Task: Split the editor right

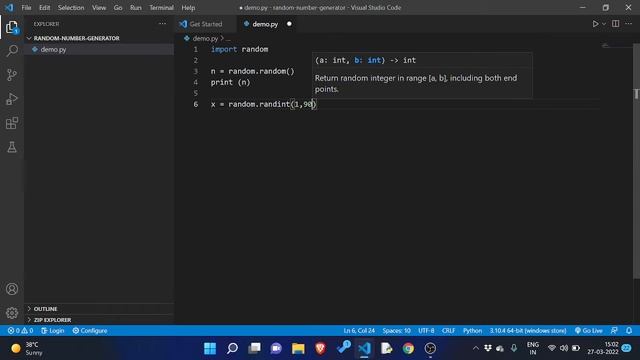Action: tap(616, 24)
